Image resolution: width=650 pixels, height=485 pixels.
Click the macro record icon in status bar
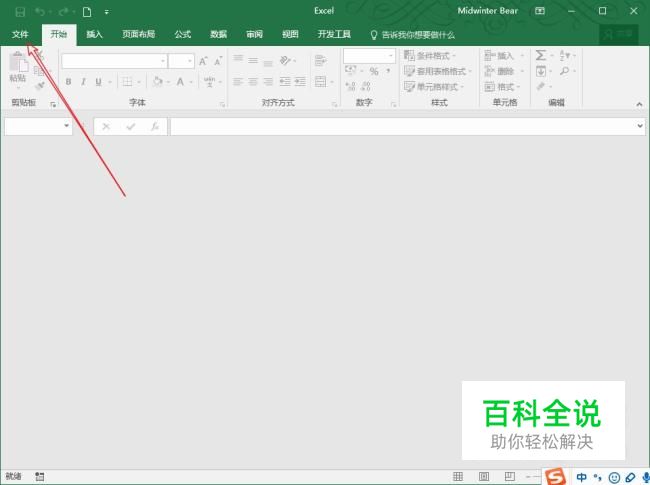[40, 476]
